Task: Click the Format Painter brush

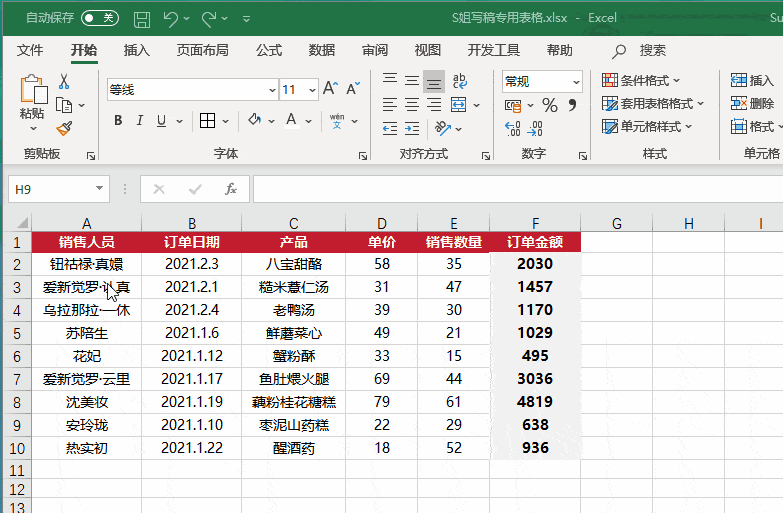Action: tap(64, 128)
